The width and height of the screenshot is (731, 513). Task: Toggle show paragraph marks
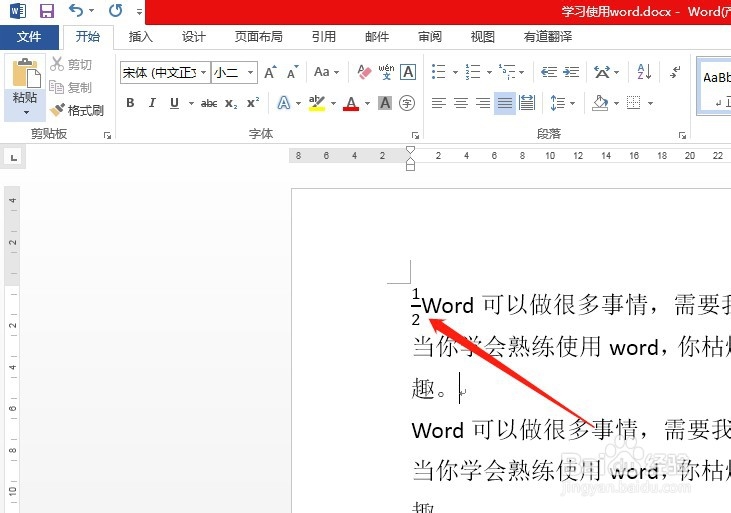point(675,72)
